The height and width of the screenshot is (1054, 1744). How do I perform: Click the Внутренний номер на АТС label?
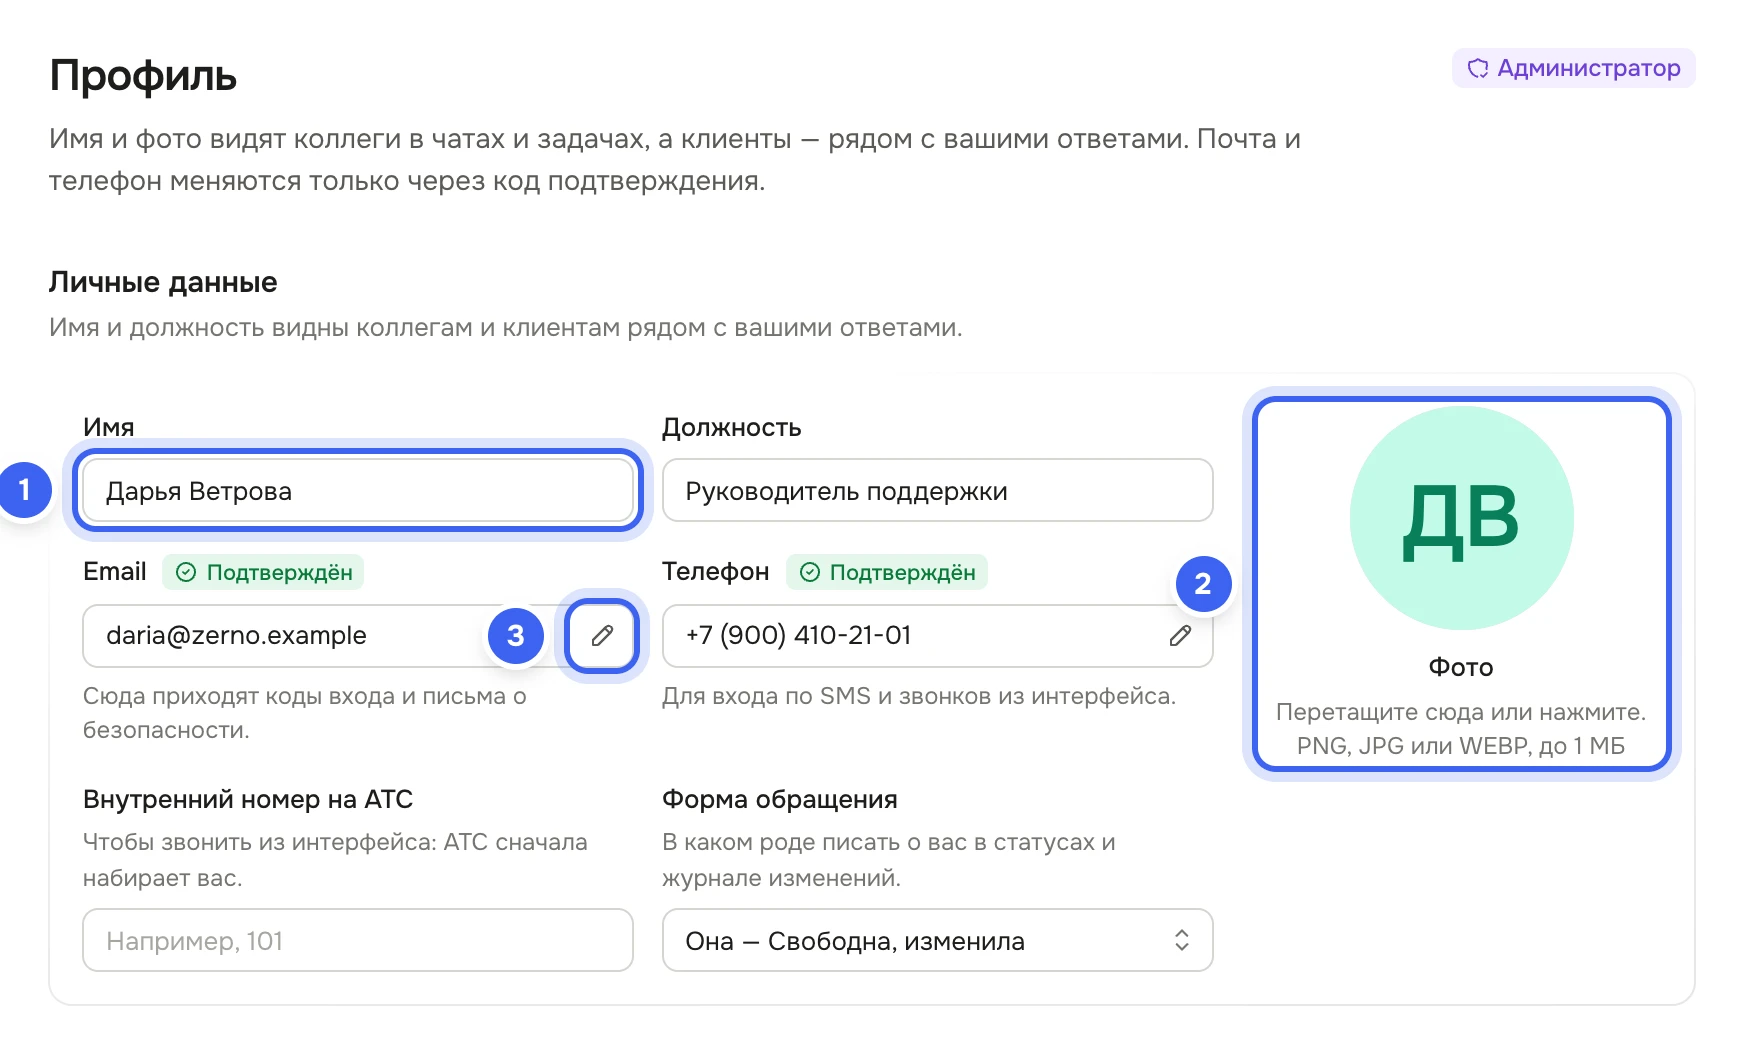[248, 799]
